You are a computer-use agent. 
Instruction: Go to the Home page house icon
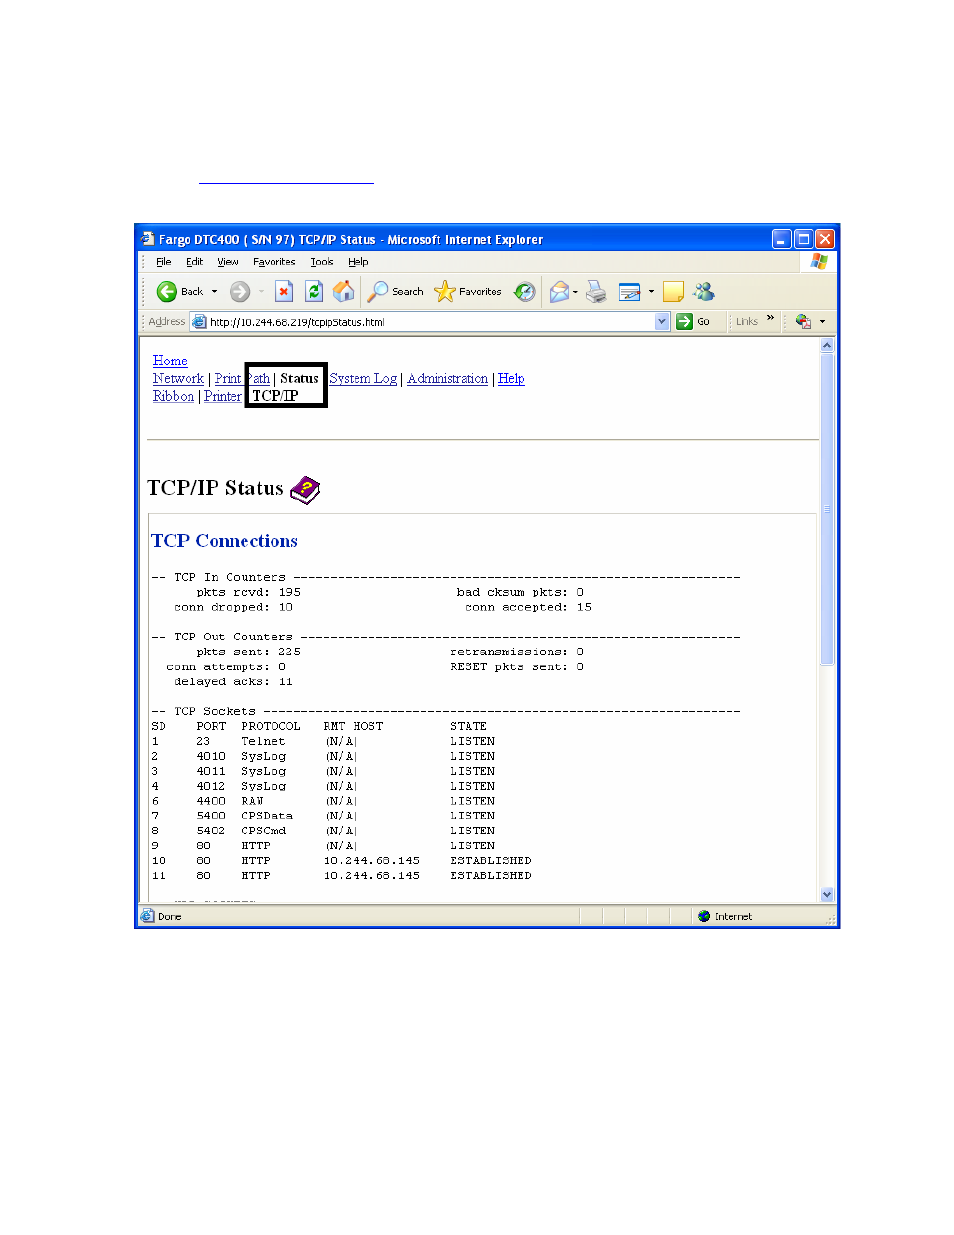pyautogui.click(x=344, y=292)
